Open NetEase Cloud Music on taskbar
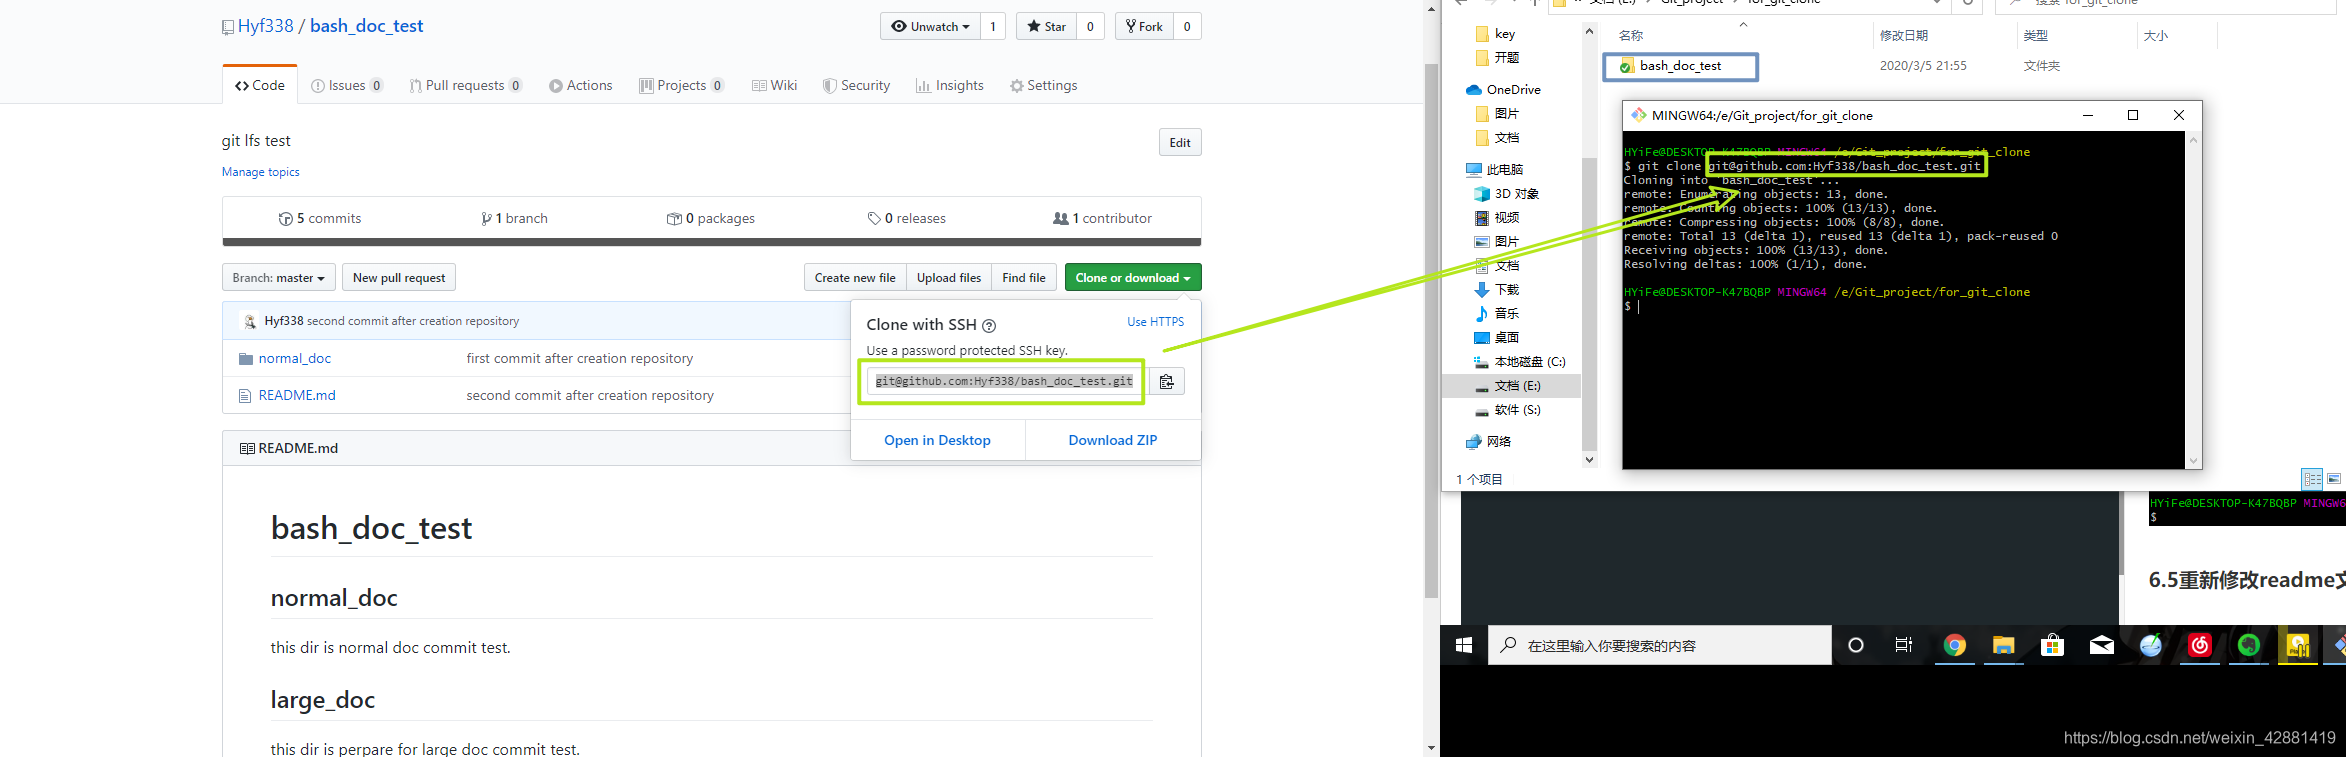 pos(2200,645)
